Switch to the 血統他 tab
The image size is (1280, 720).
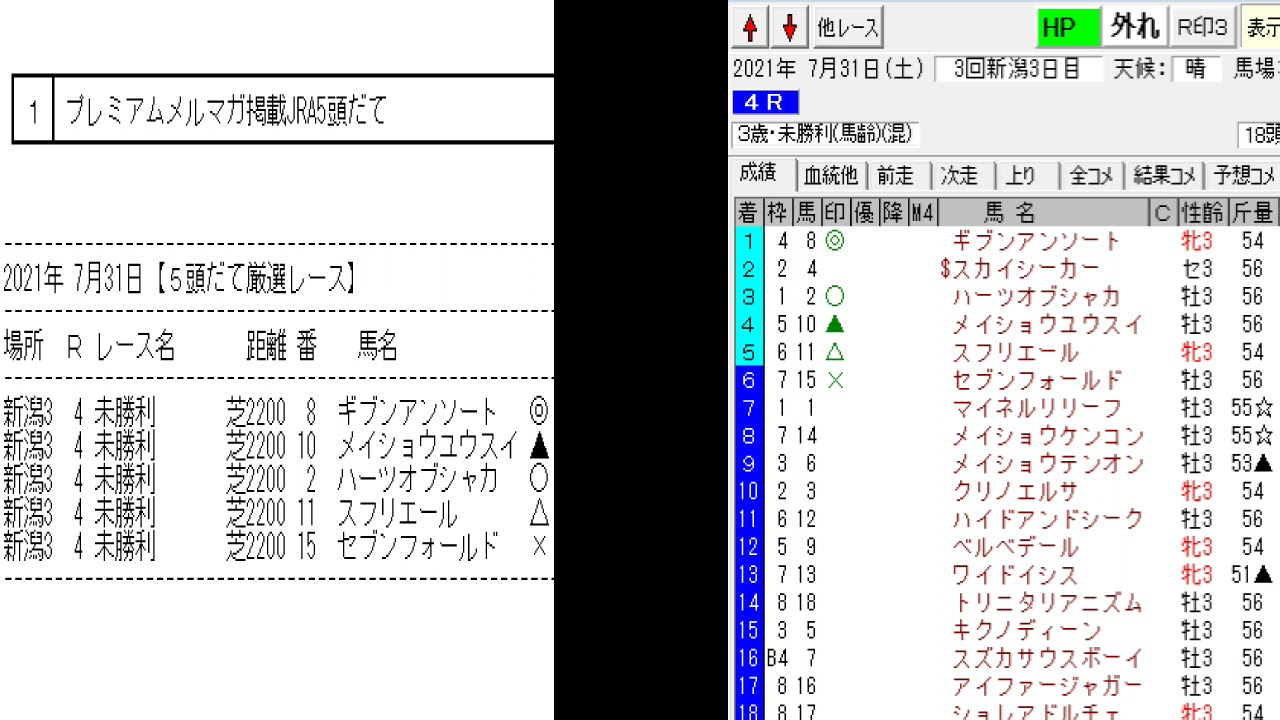click(831, 176)
